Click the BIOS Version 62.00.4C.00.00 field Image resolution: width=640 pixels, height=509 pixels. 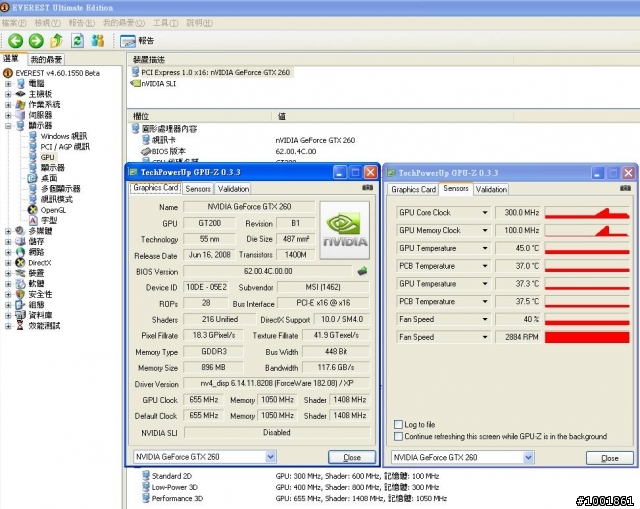[268, 271]
